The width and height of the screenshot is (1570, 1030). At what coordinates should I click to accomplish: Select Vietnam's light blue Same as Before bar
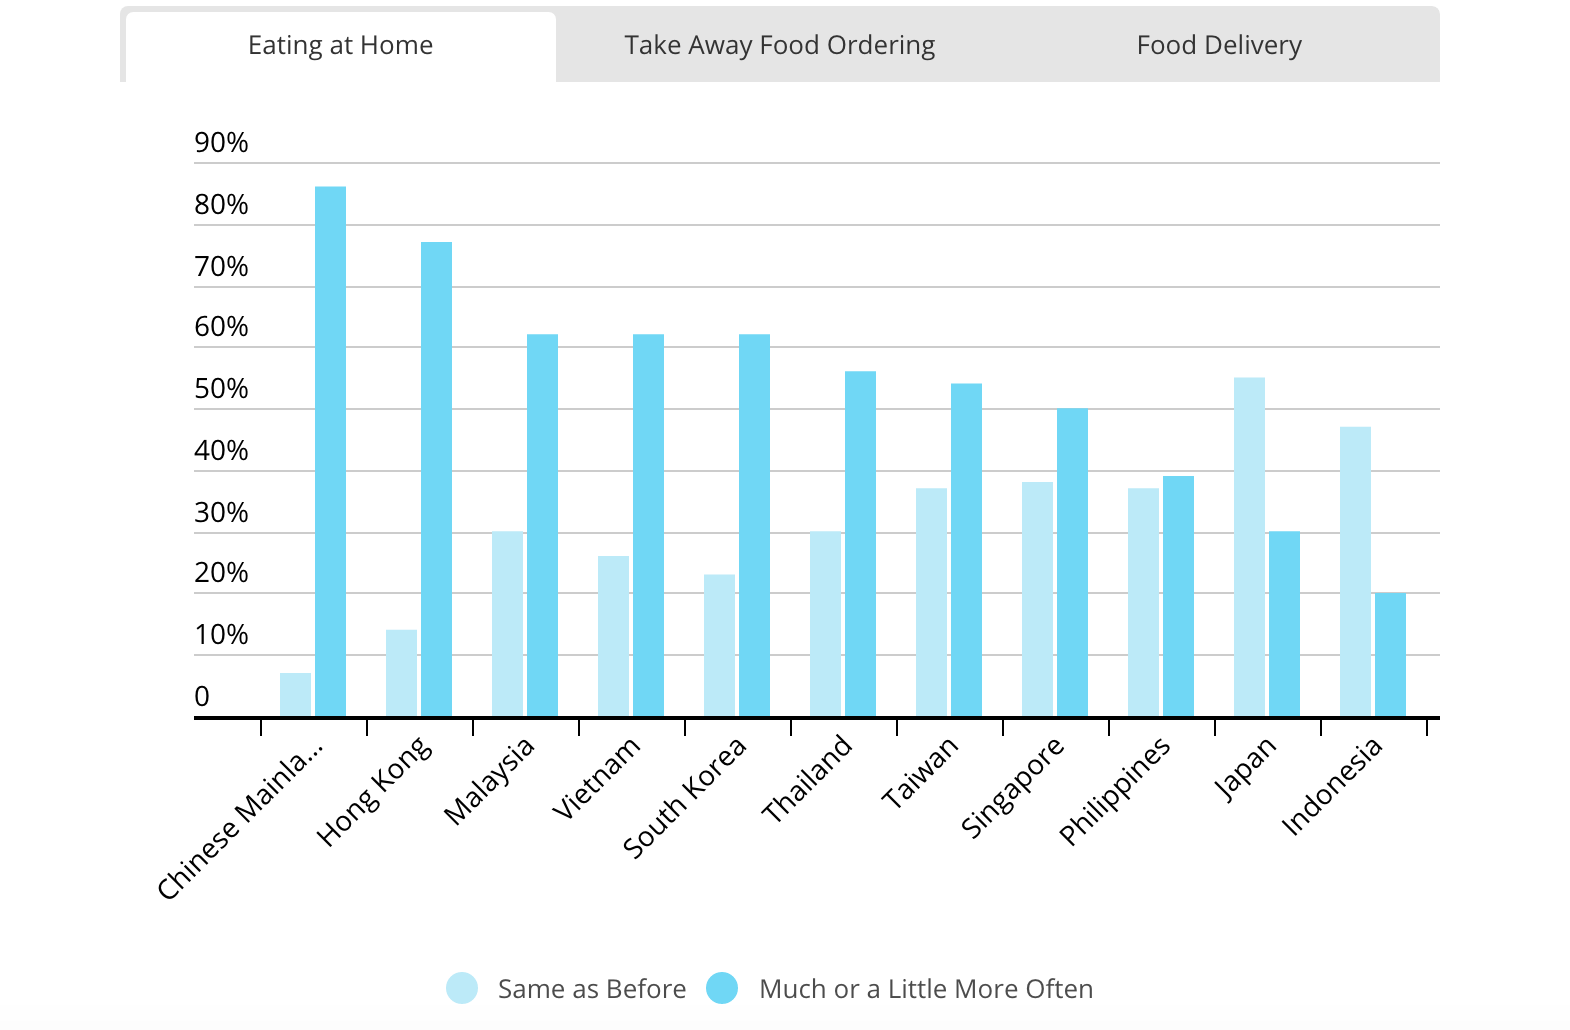click(613, 636)
